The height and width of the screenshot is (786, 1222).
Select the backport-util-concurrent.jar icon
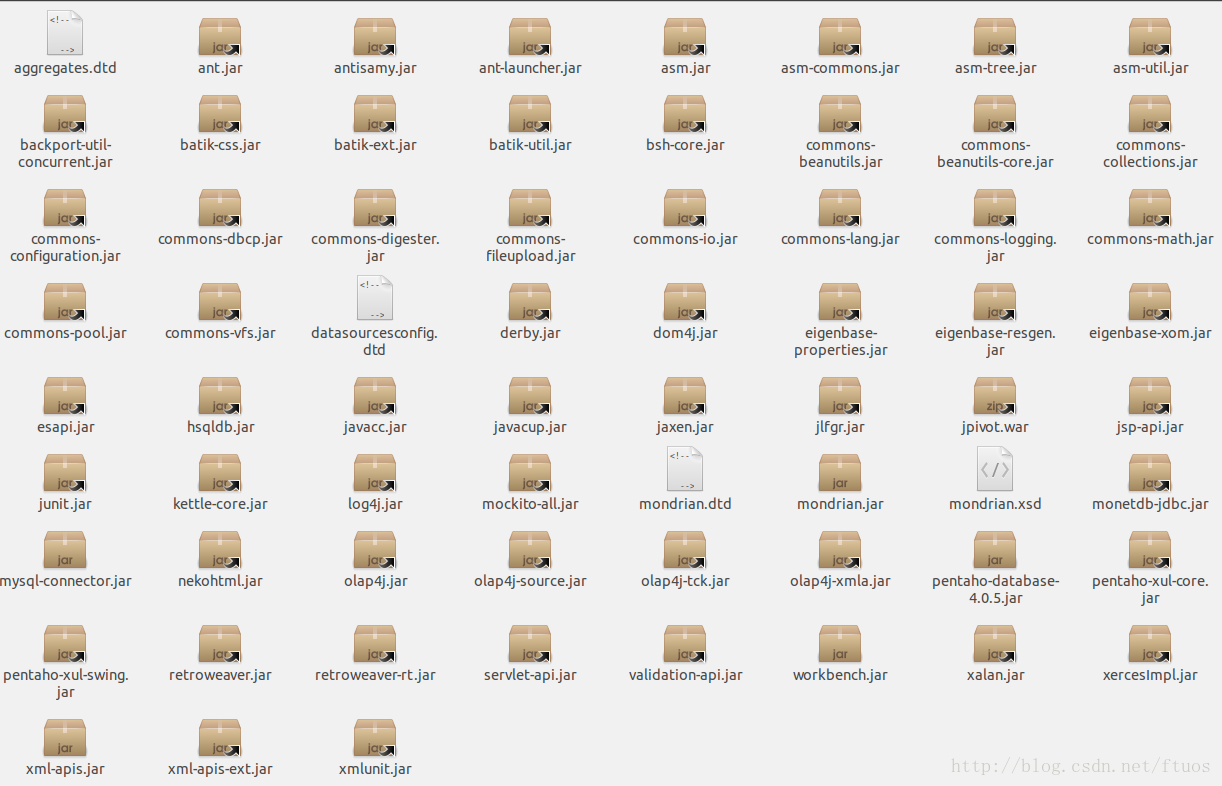click(65, 114)
